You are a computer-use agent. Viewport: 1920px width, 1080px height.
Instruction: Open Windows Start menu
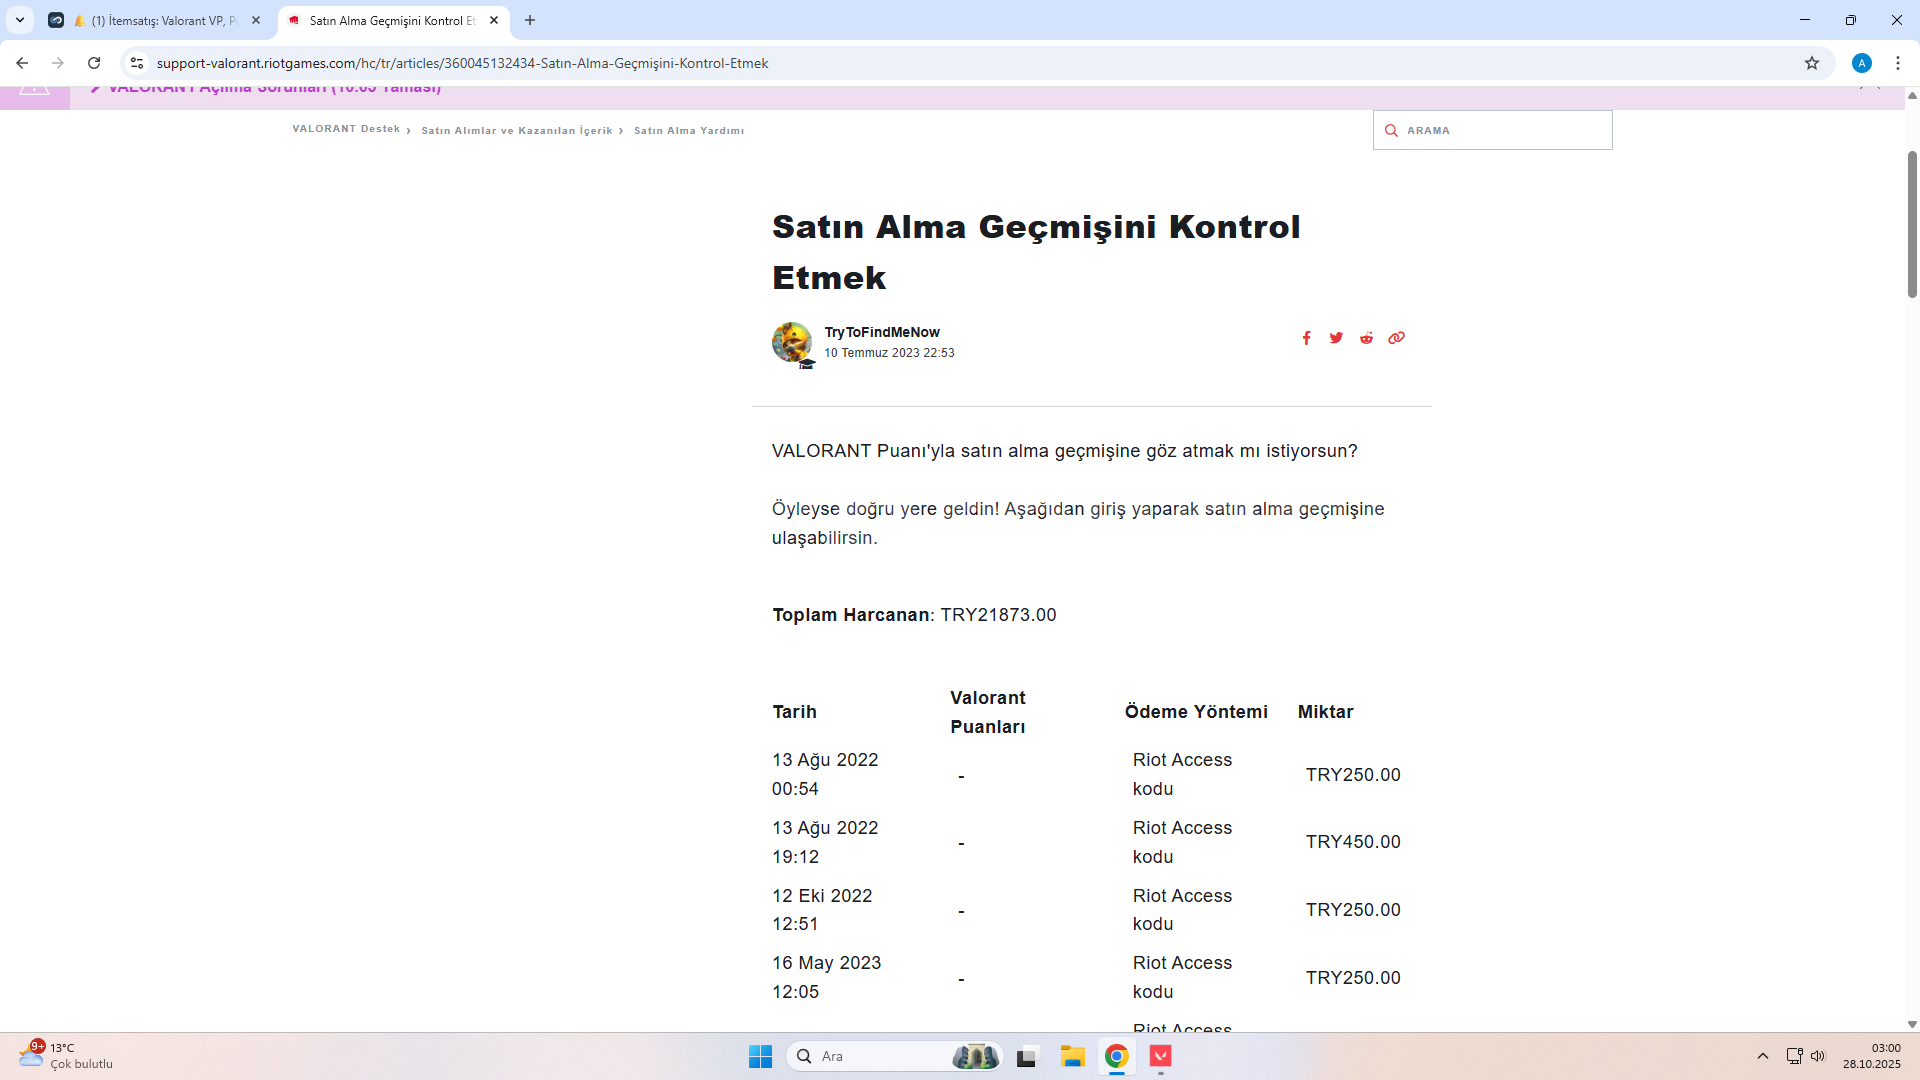click(760, 1056)
